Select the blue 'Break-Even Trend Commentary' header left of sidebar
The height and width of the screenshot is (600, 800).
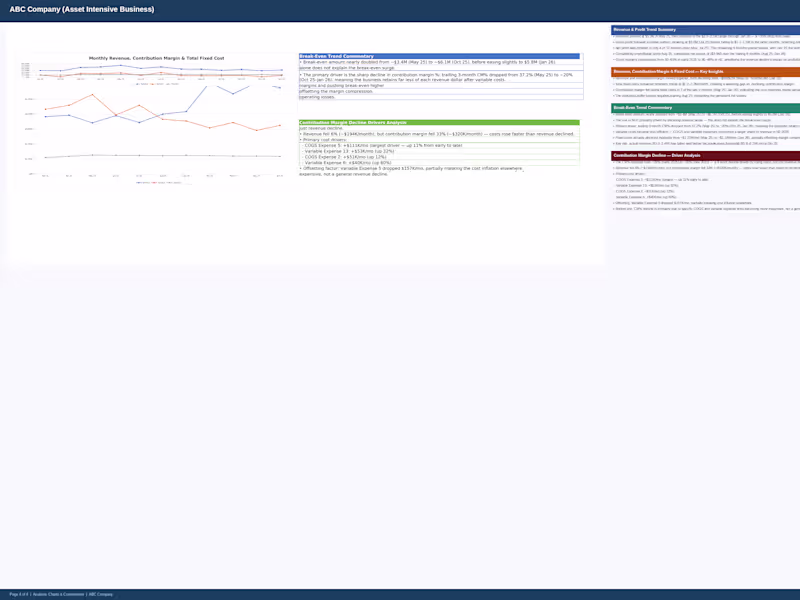coord(439,56)
